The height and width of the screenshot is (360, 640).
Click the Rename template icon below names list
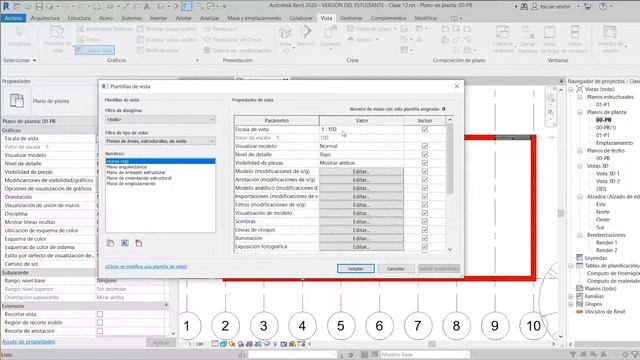tap(125, 243)
